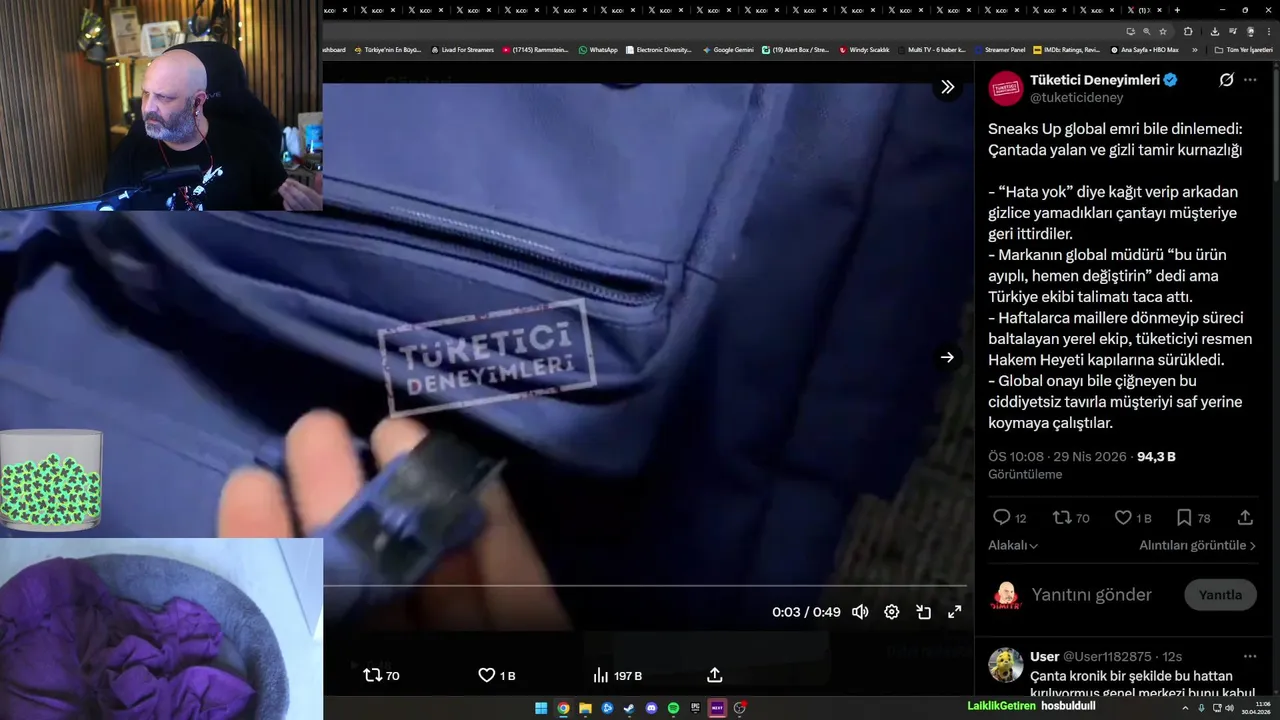
Task: Open Discord from the taskbar
Action: point(651,708)
